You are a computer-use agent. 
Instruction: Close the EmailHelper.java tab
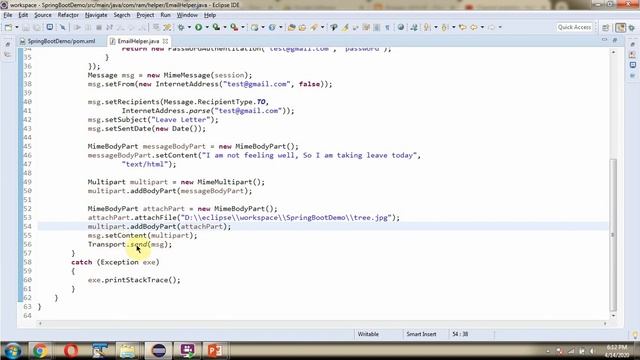click(165, 41)
